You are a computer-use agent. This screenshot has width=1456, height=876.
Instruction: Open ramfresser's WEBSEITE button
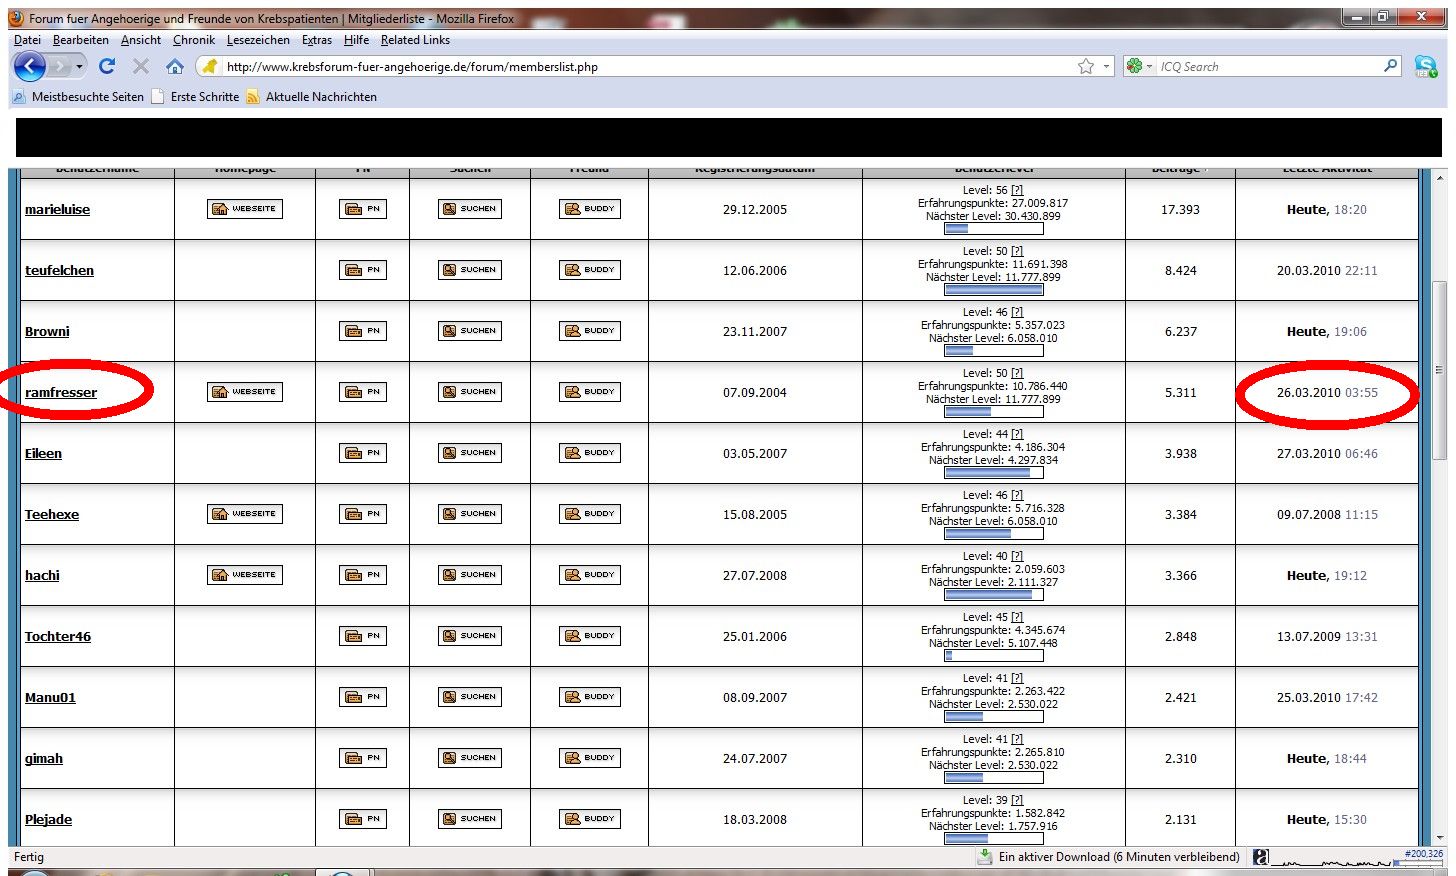(x=244, y=392)
